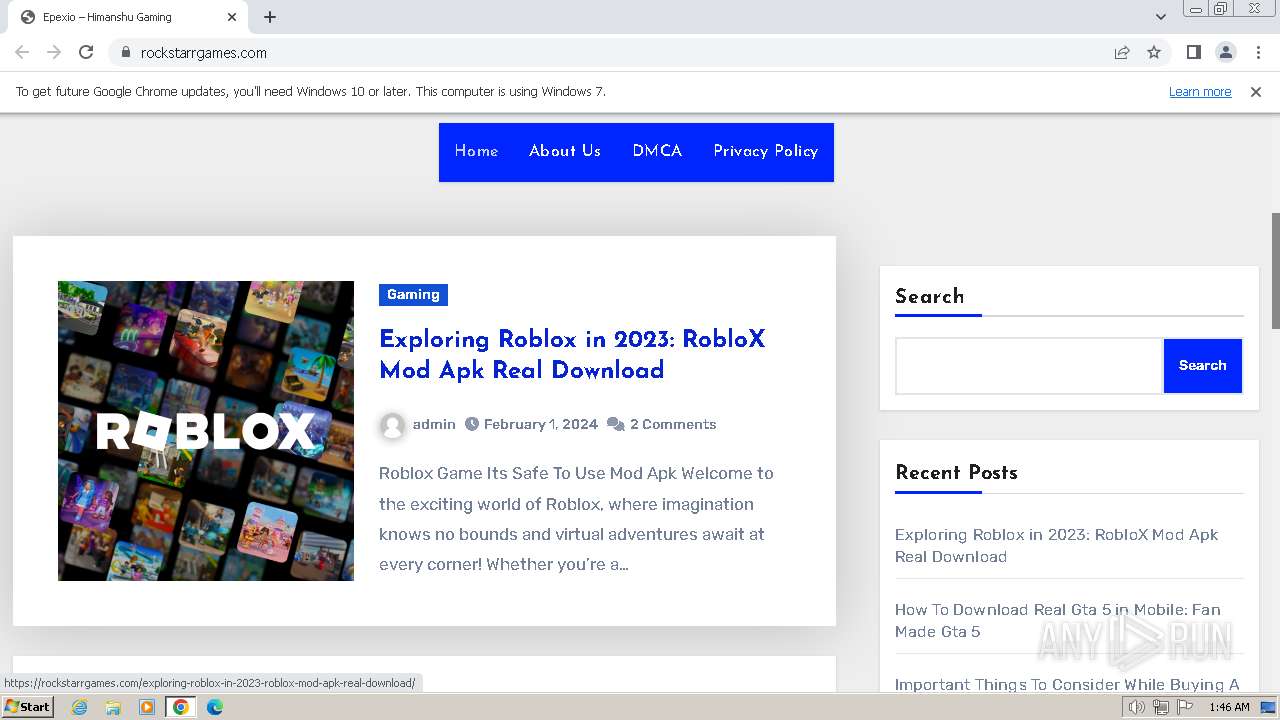1280x720 pixels.
Task: Open the Exploring Roblox in 2023 post title
Action: [x=572, y=355]
